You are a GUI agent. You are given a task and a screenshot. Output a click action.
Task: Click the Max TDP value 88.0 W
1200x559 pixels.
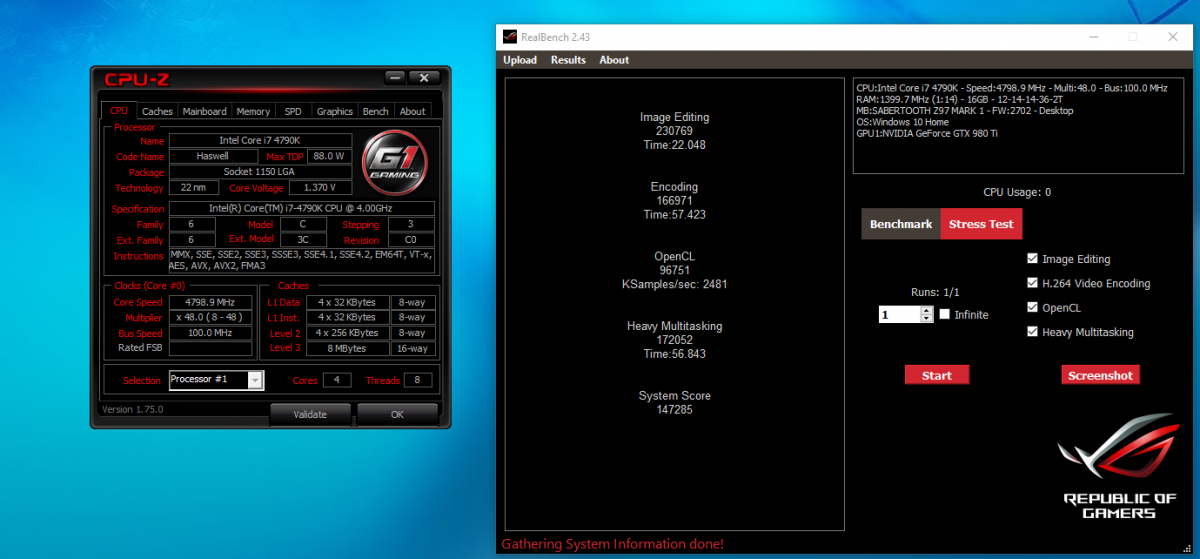[x=328, y=156]
